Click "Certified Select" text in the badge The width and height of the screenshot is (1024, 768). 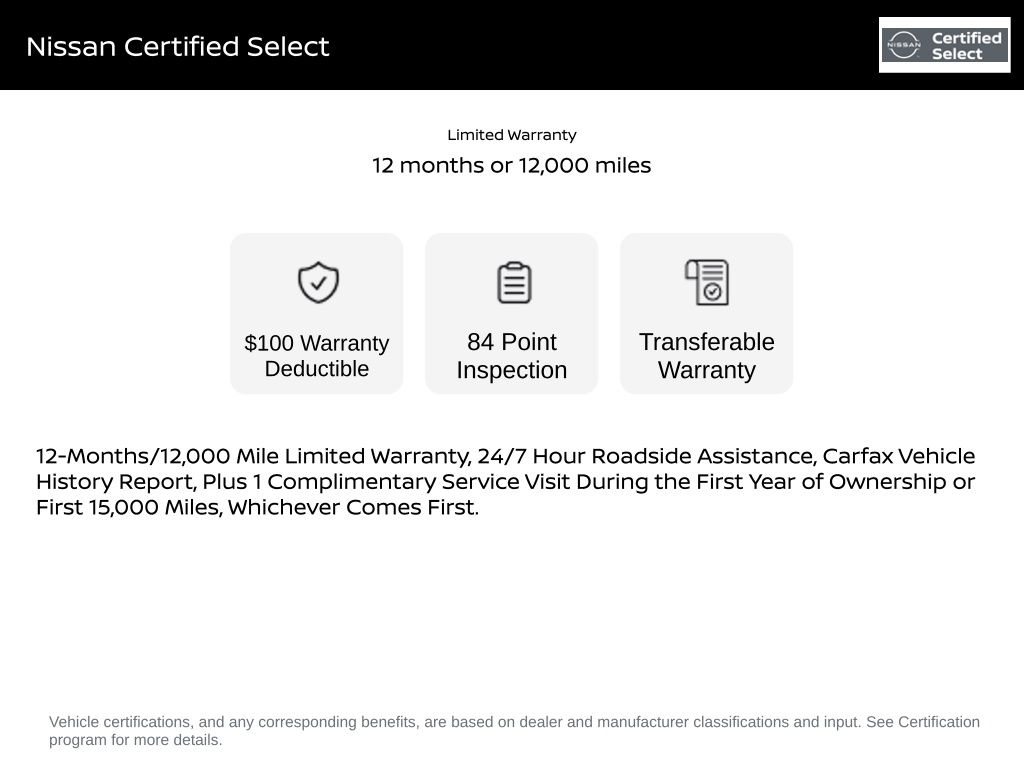coord(966,46)
